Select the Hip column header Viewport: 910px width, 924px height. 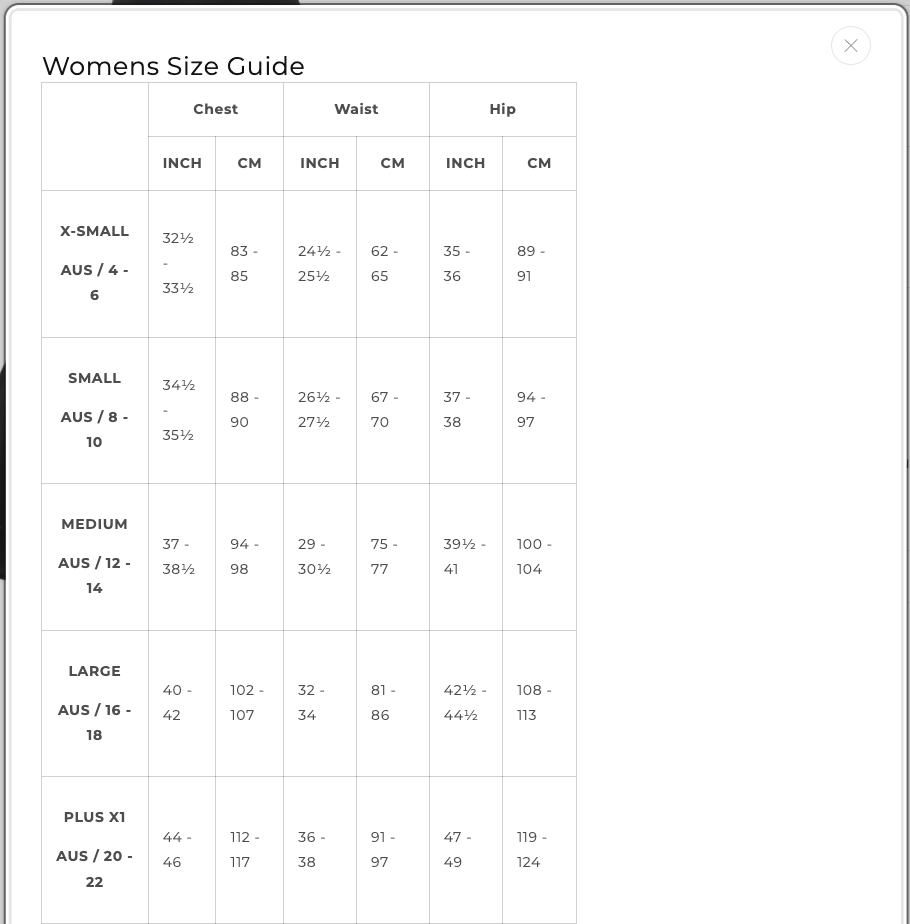(x=502, y=109)
